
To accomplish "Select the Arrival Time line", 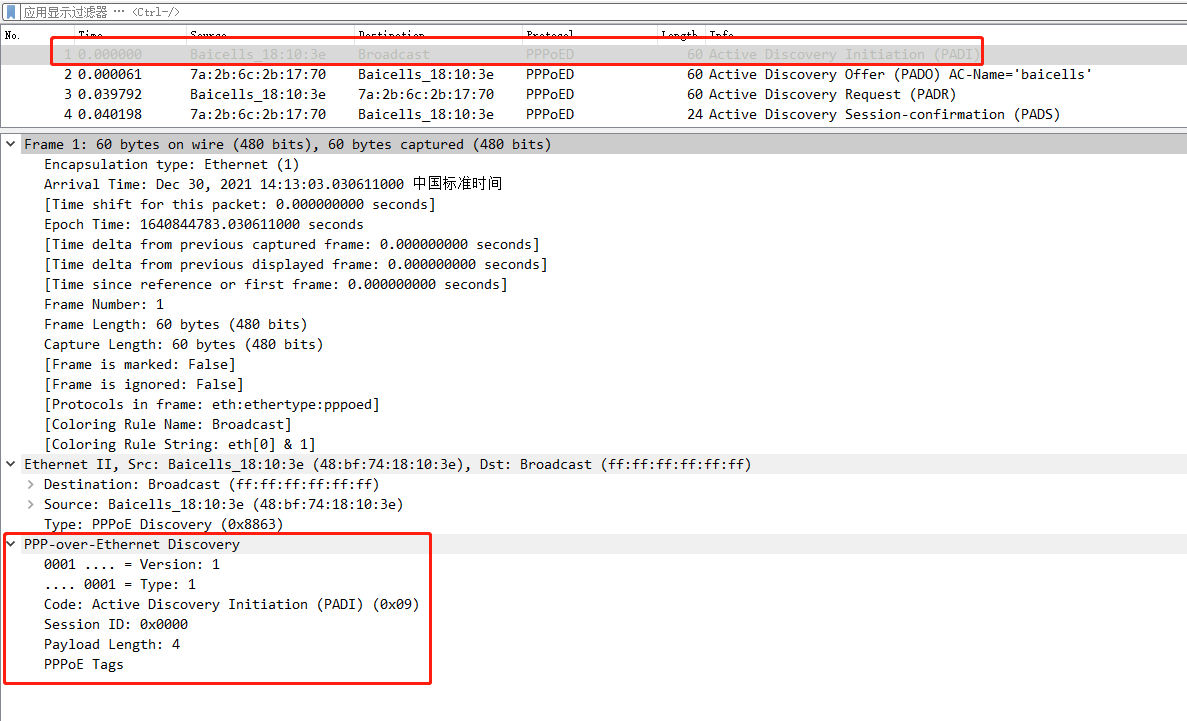I will point(273,184).
